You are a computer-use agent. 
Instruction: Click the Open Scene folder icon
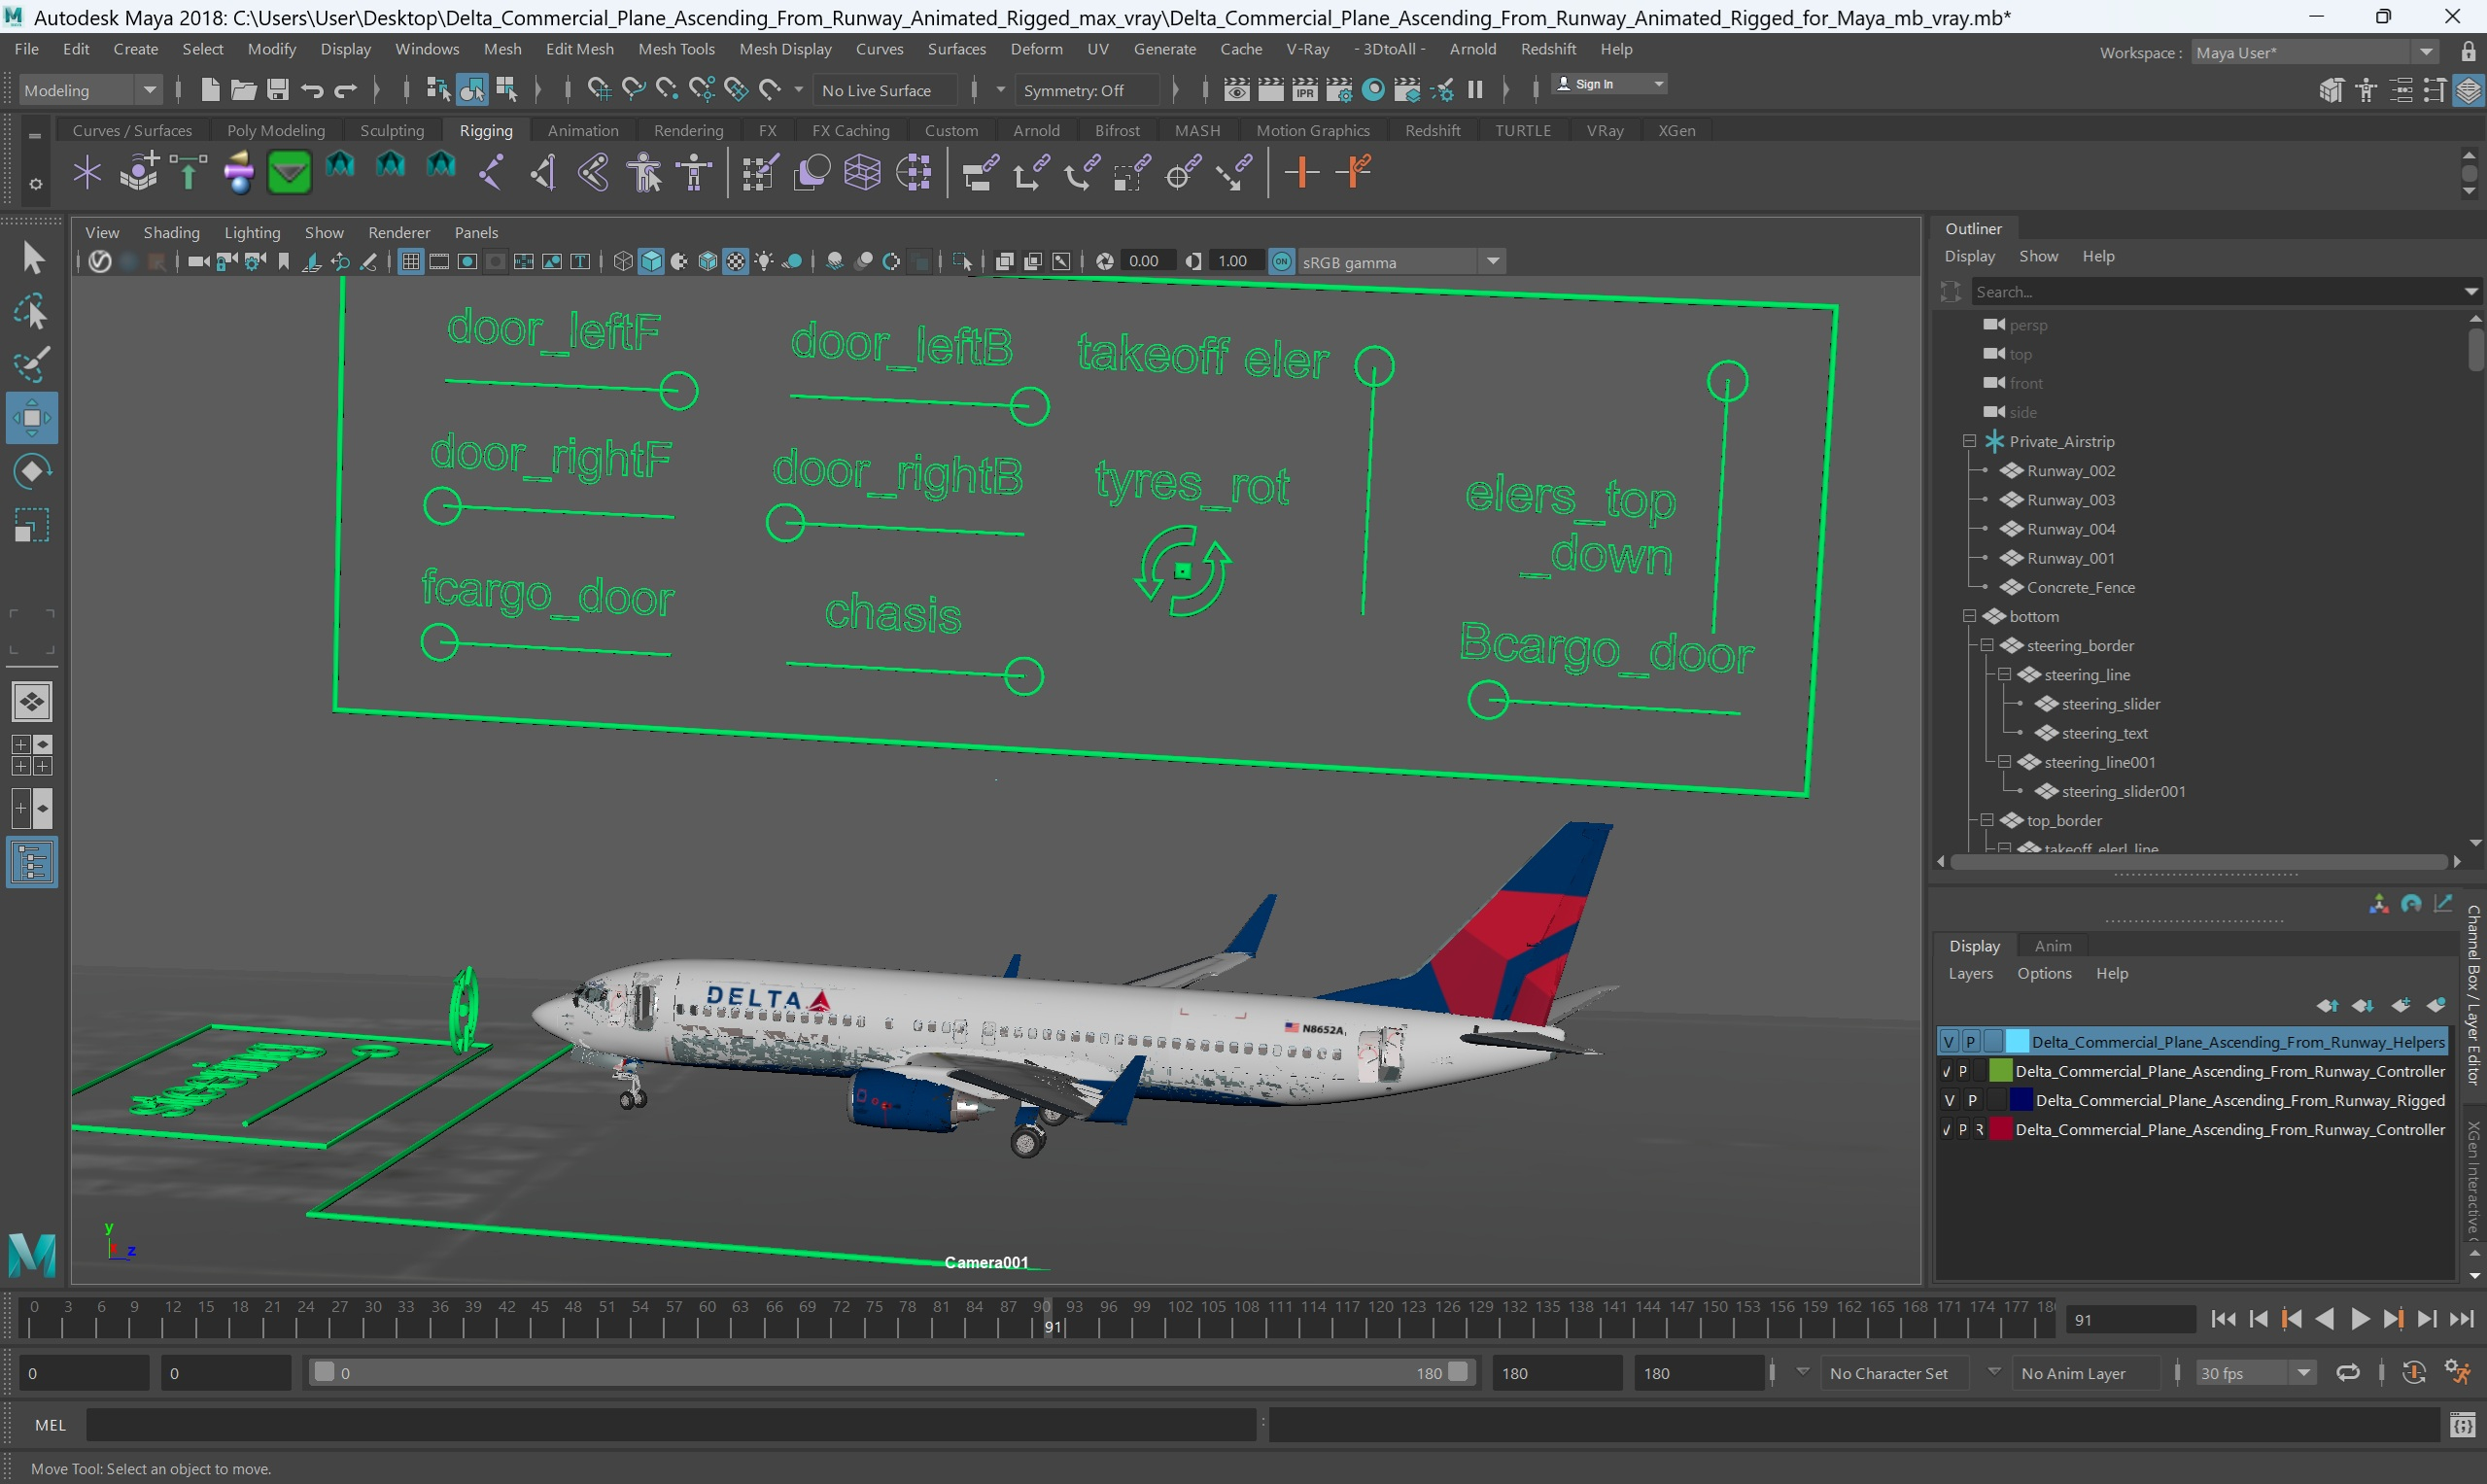(x=243, y=90)
